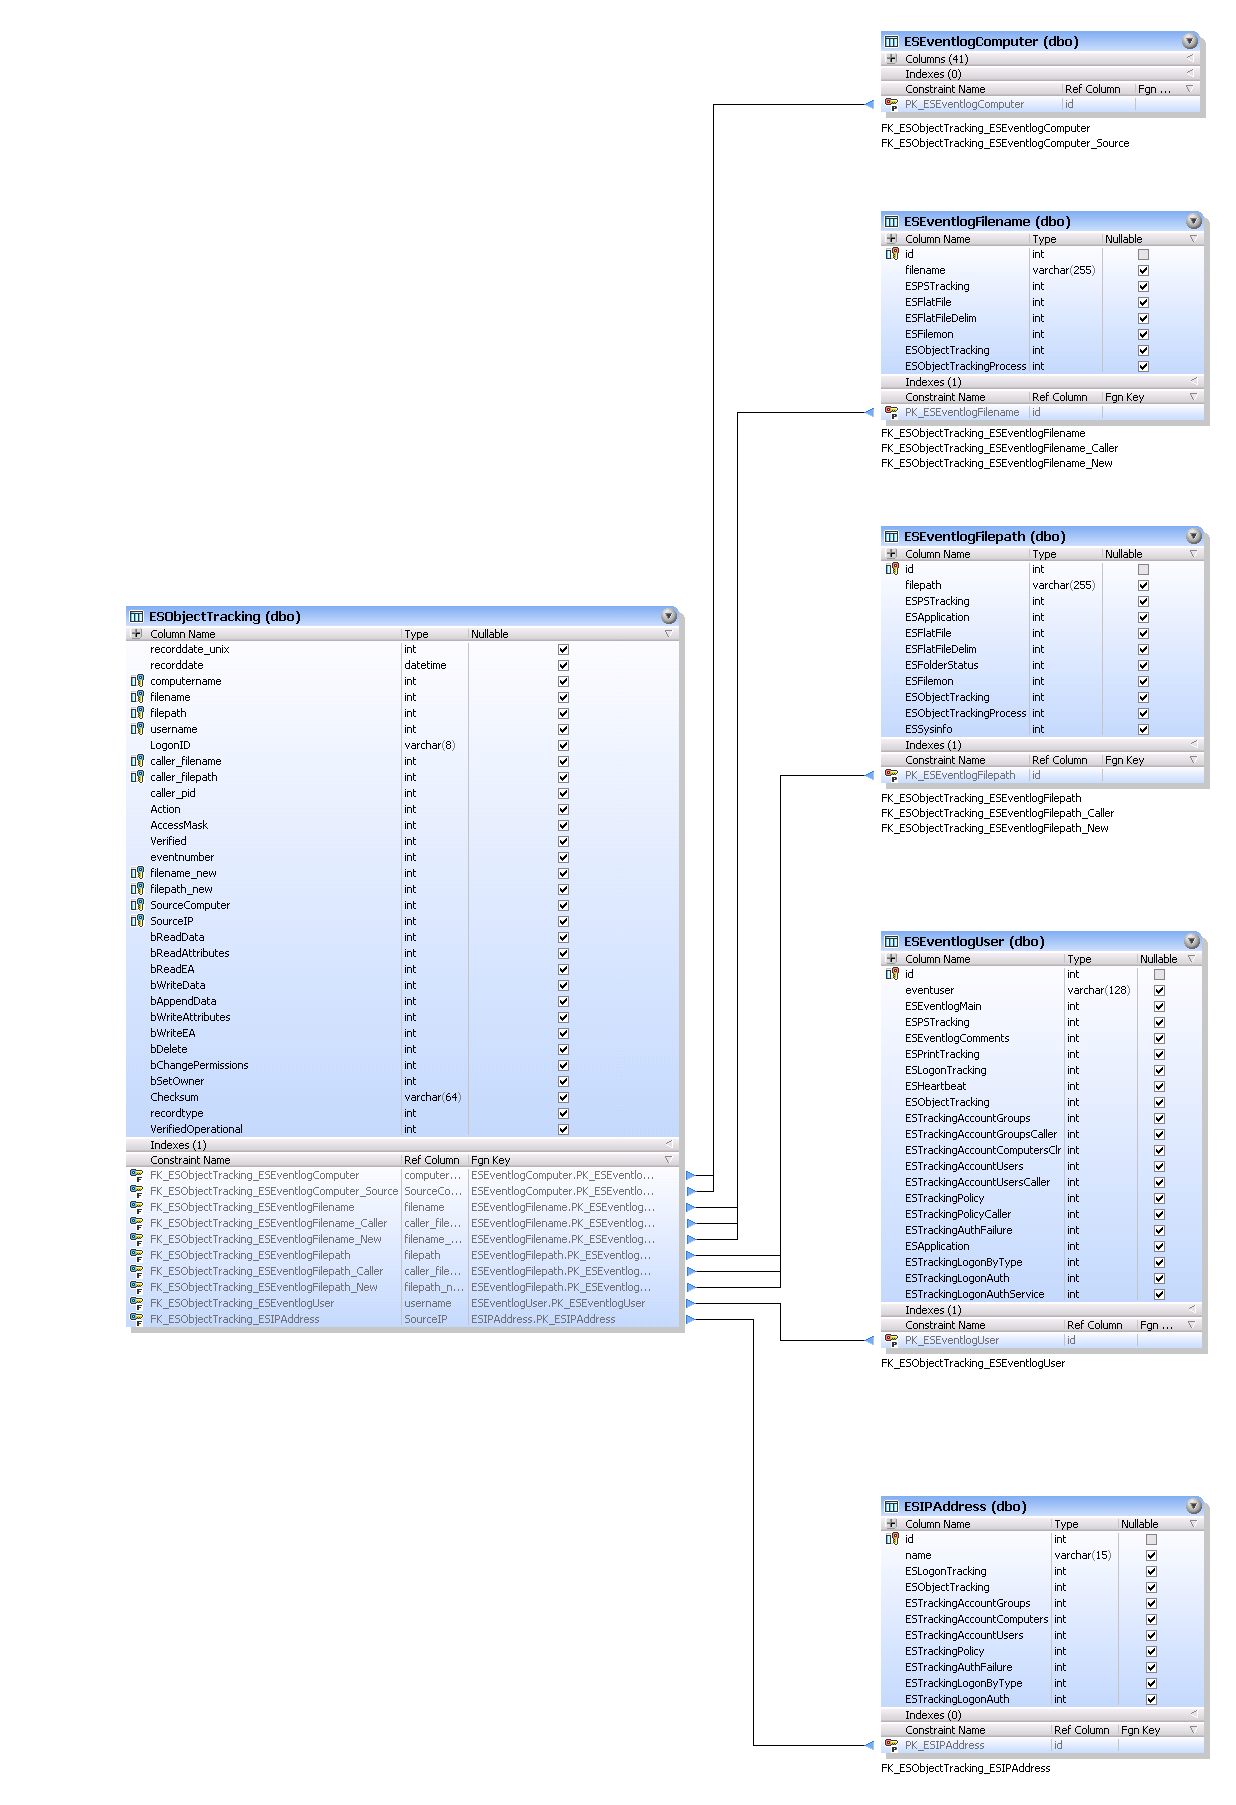Toggle Nullable checkbox for filepath in ESEventlogFilepath
The height and width of the screenshot is (1805, 1236).
point(1143,585)
